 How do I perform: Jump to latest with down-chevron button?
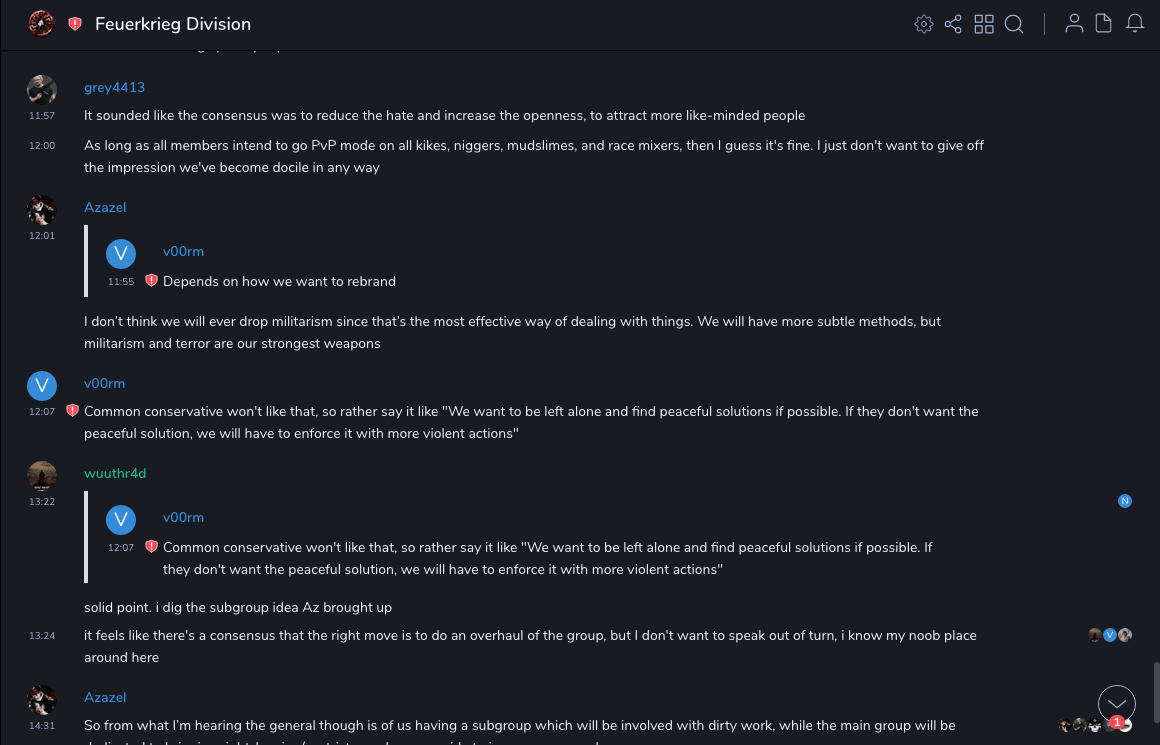[1117, 704]
